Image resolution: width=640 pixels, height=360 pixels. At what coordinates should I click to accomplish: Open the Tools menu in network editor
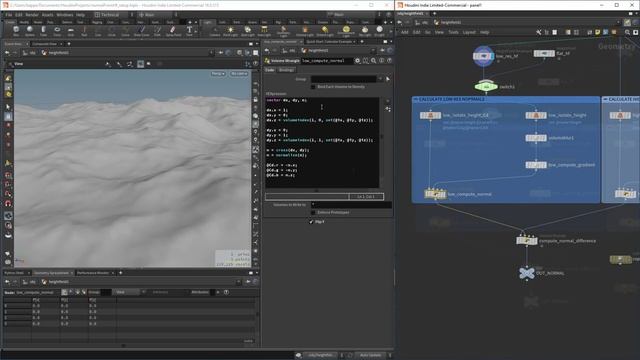(x=453, y=32)
